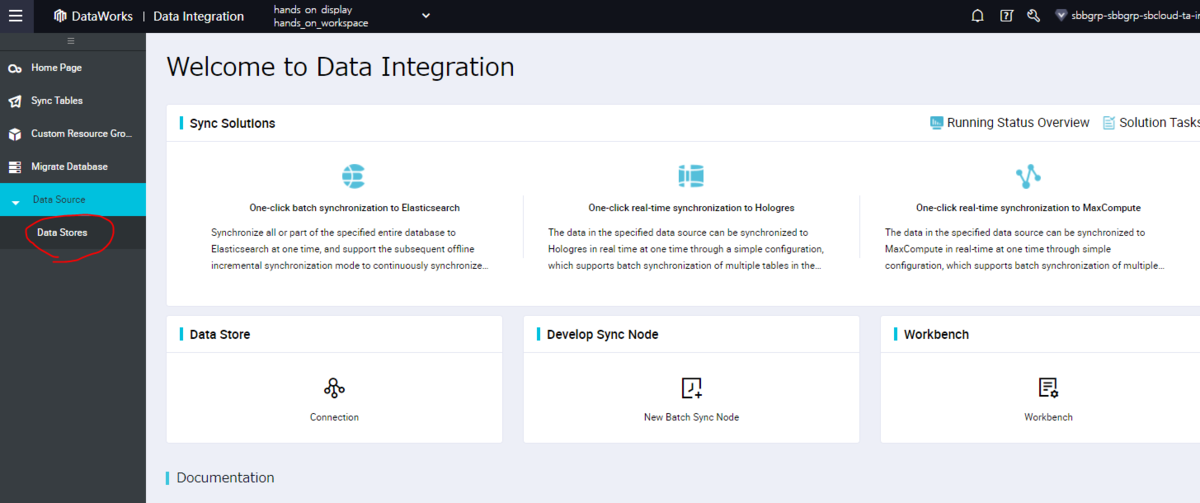The height and width of the screenshot is (503, 1200).
Task: Open the notification bell
Action: click(978, 16)
